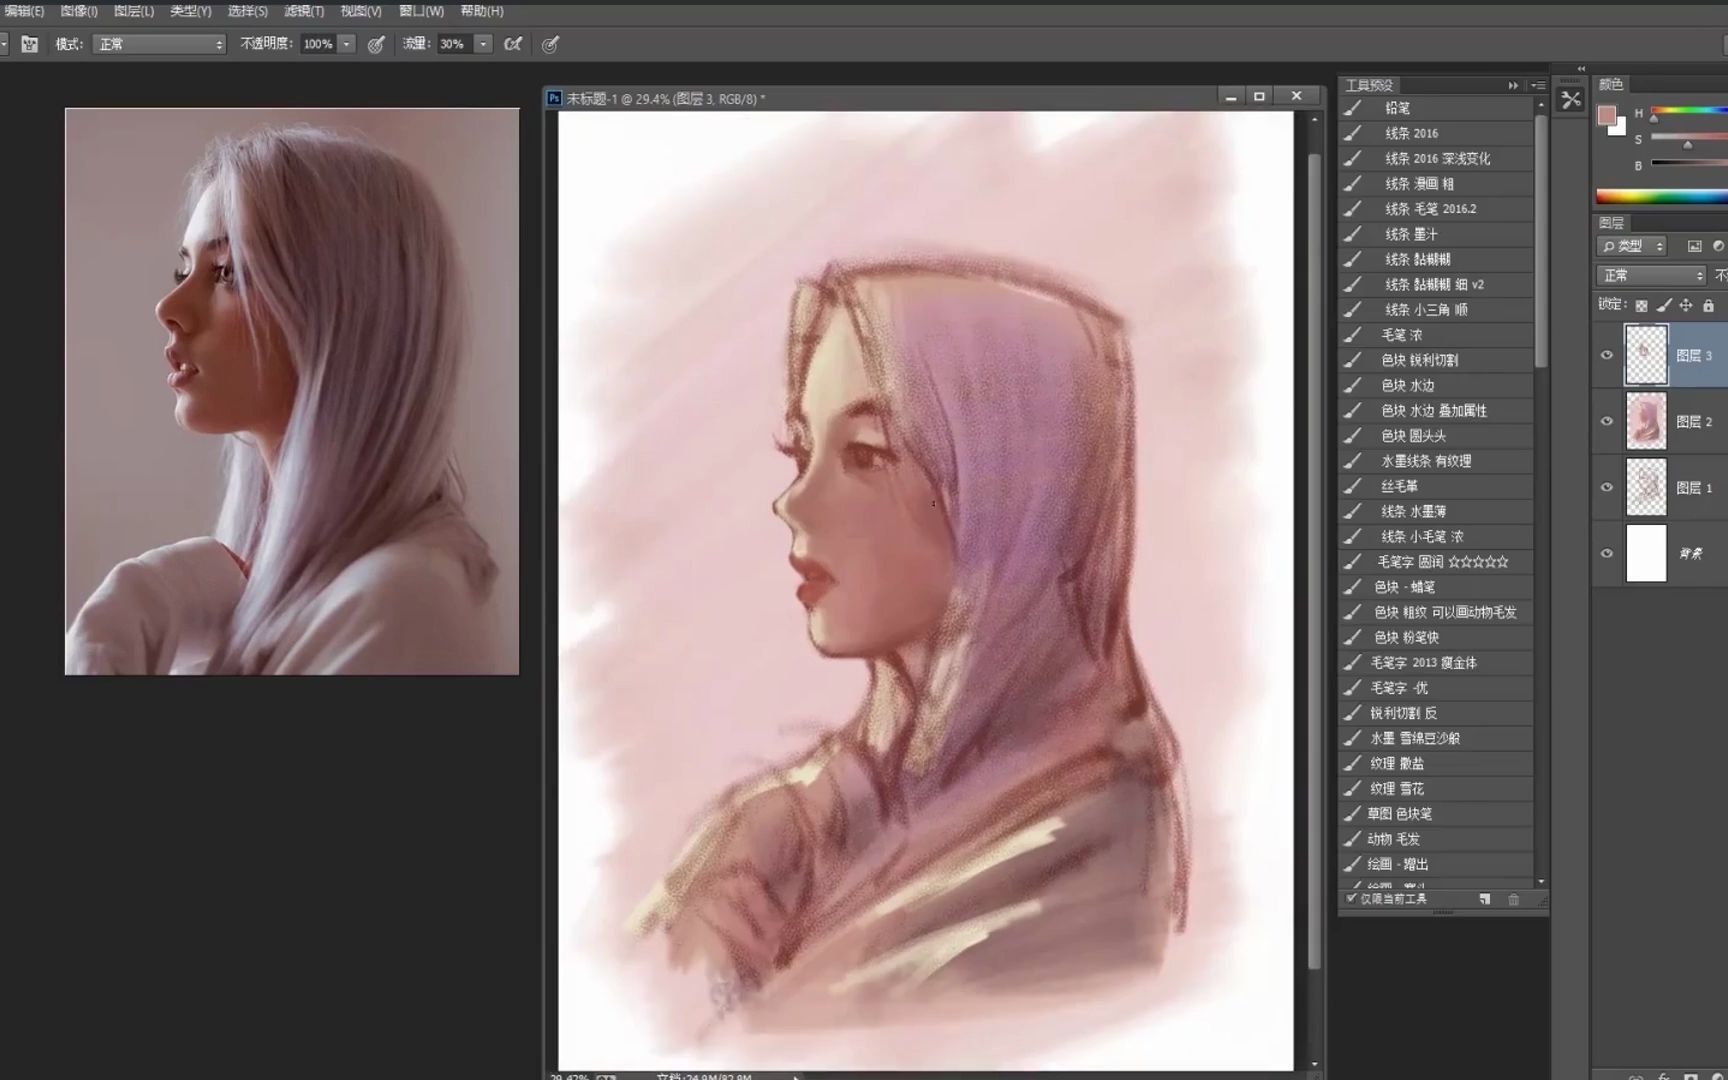1728x1080 pixels.
Task: Open 不透明度 100% dropdown arrow
Action: point(347,44)
